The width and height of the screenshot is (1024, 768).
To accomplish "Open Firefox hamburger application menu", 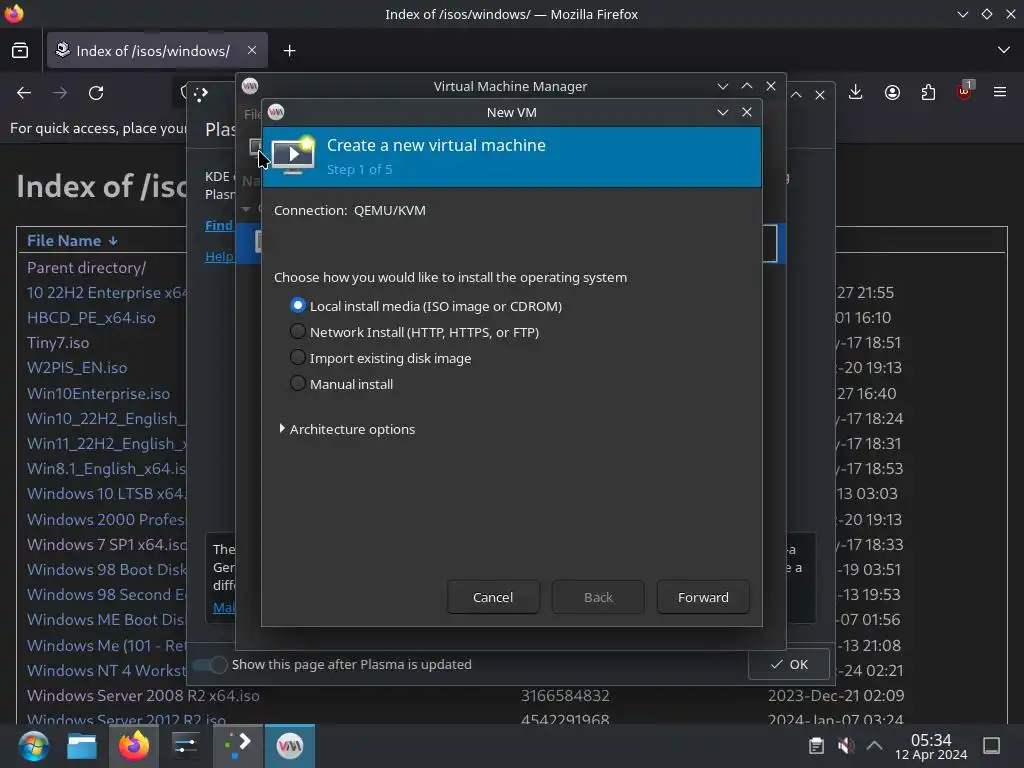I will click(1000, 93).
